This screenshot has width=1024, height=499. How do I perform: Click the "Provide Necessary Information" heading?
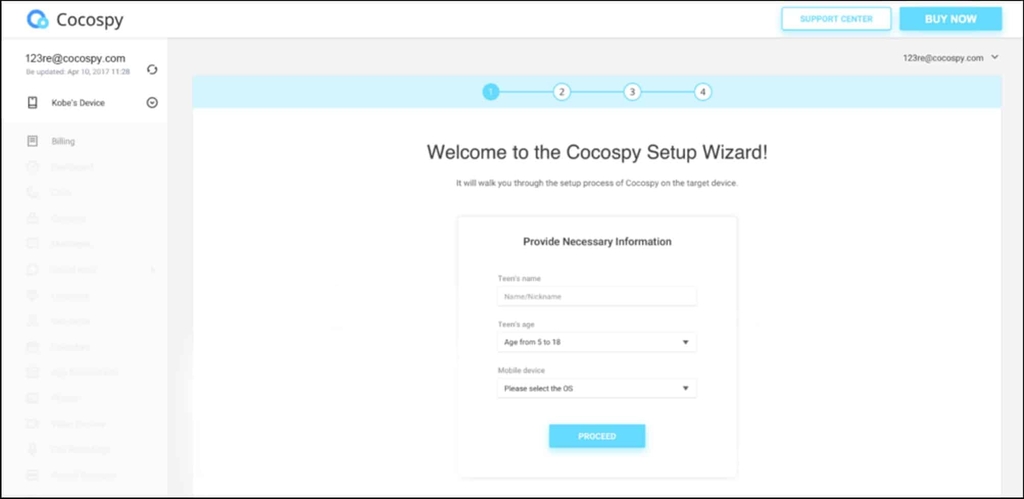597,242
